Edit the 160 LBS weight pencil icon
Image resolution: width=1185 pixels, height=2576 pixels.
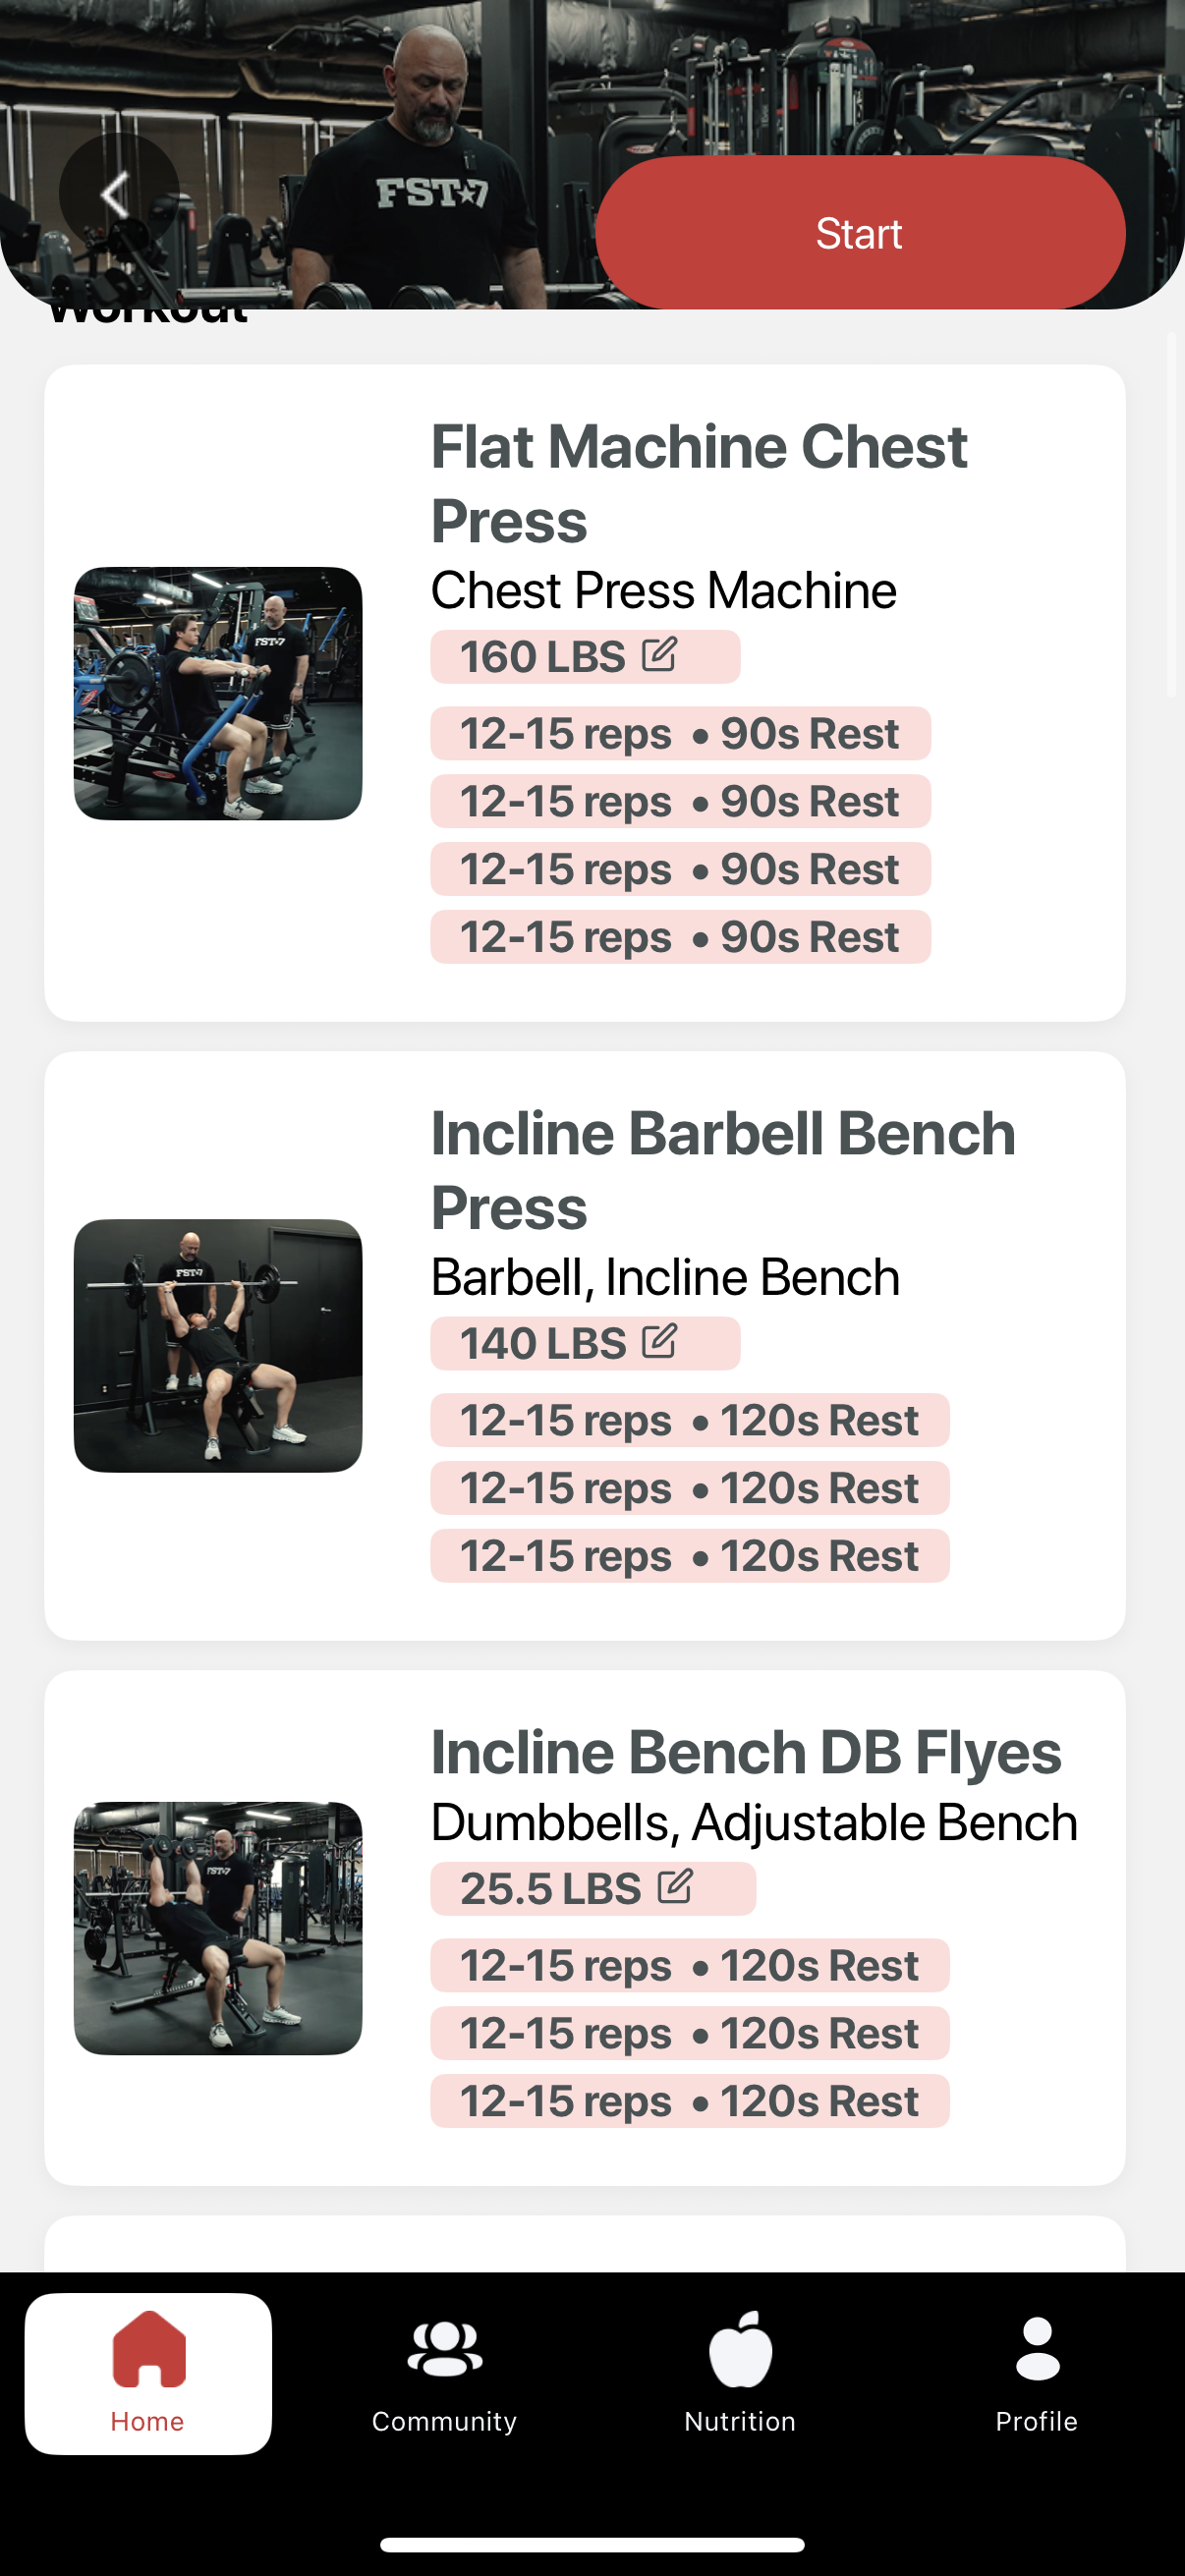pos(659,655)
